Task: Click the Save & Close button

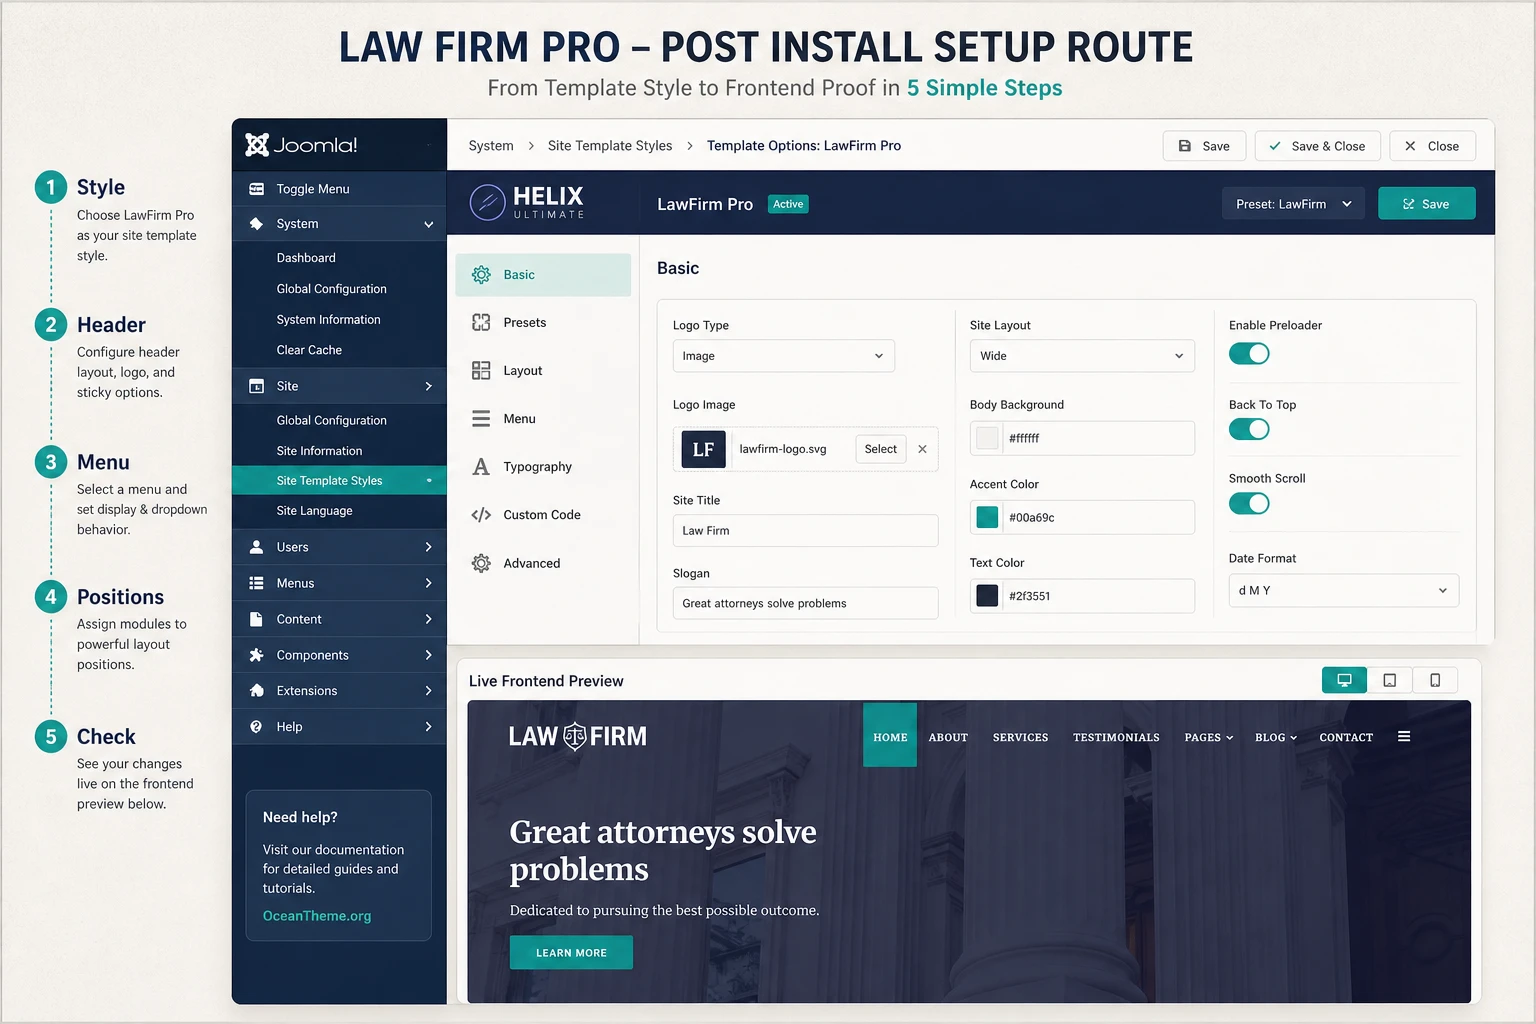Action: 1317,146
